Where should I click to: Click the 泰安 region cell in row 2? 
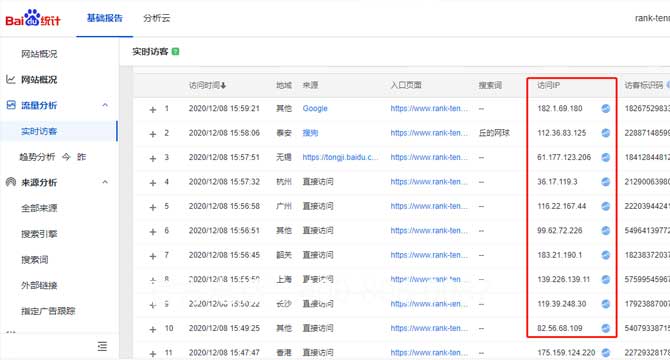pos(284,133)
